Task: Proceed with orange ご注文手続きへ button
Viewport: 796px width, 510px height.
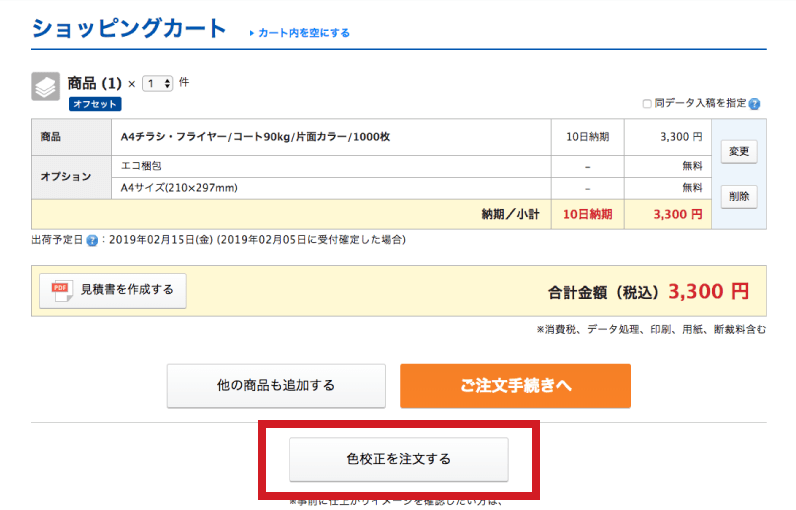Action: (x=515, y=386)
